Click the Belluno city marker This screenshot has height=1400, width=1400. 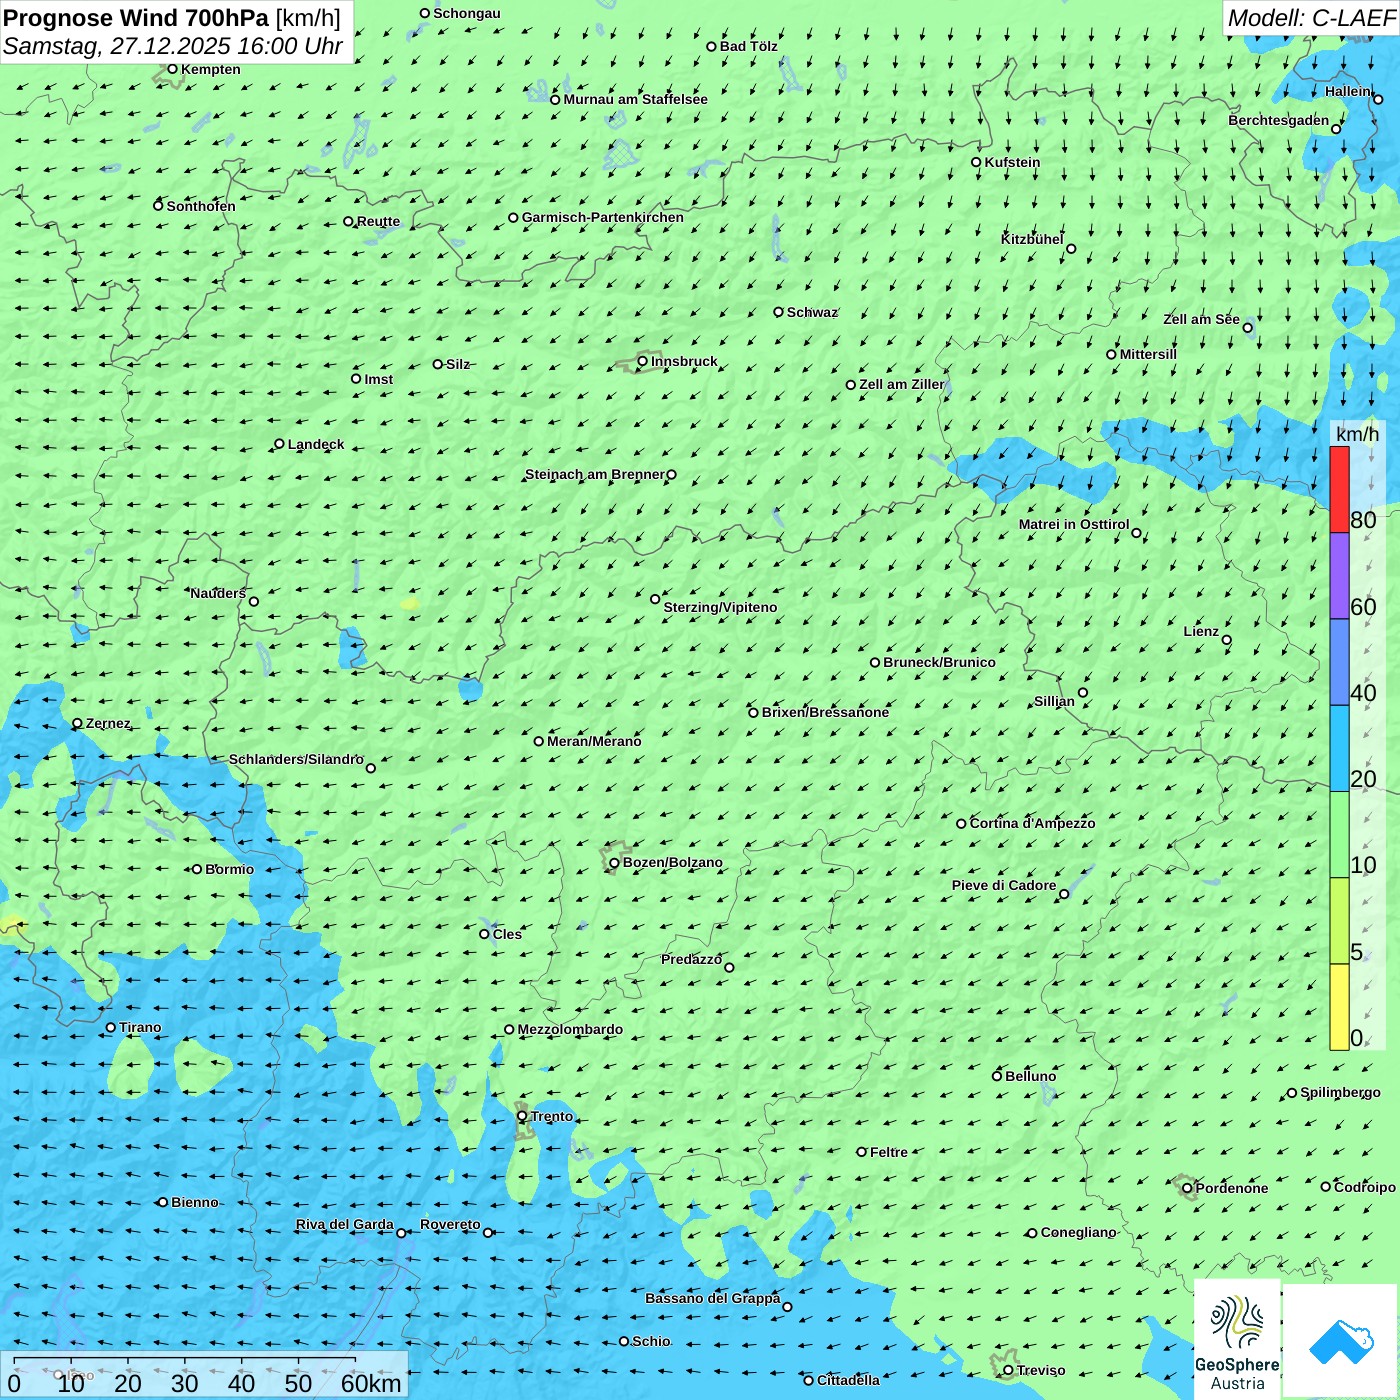click(x=997, y=1076)
